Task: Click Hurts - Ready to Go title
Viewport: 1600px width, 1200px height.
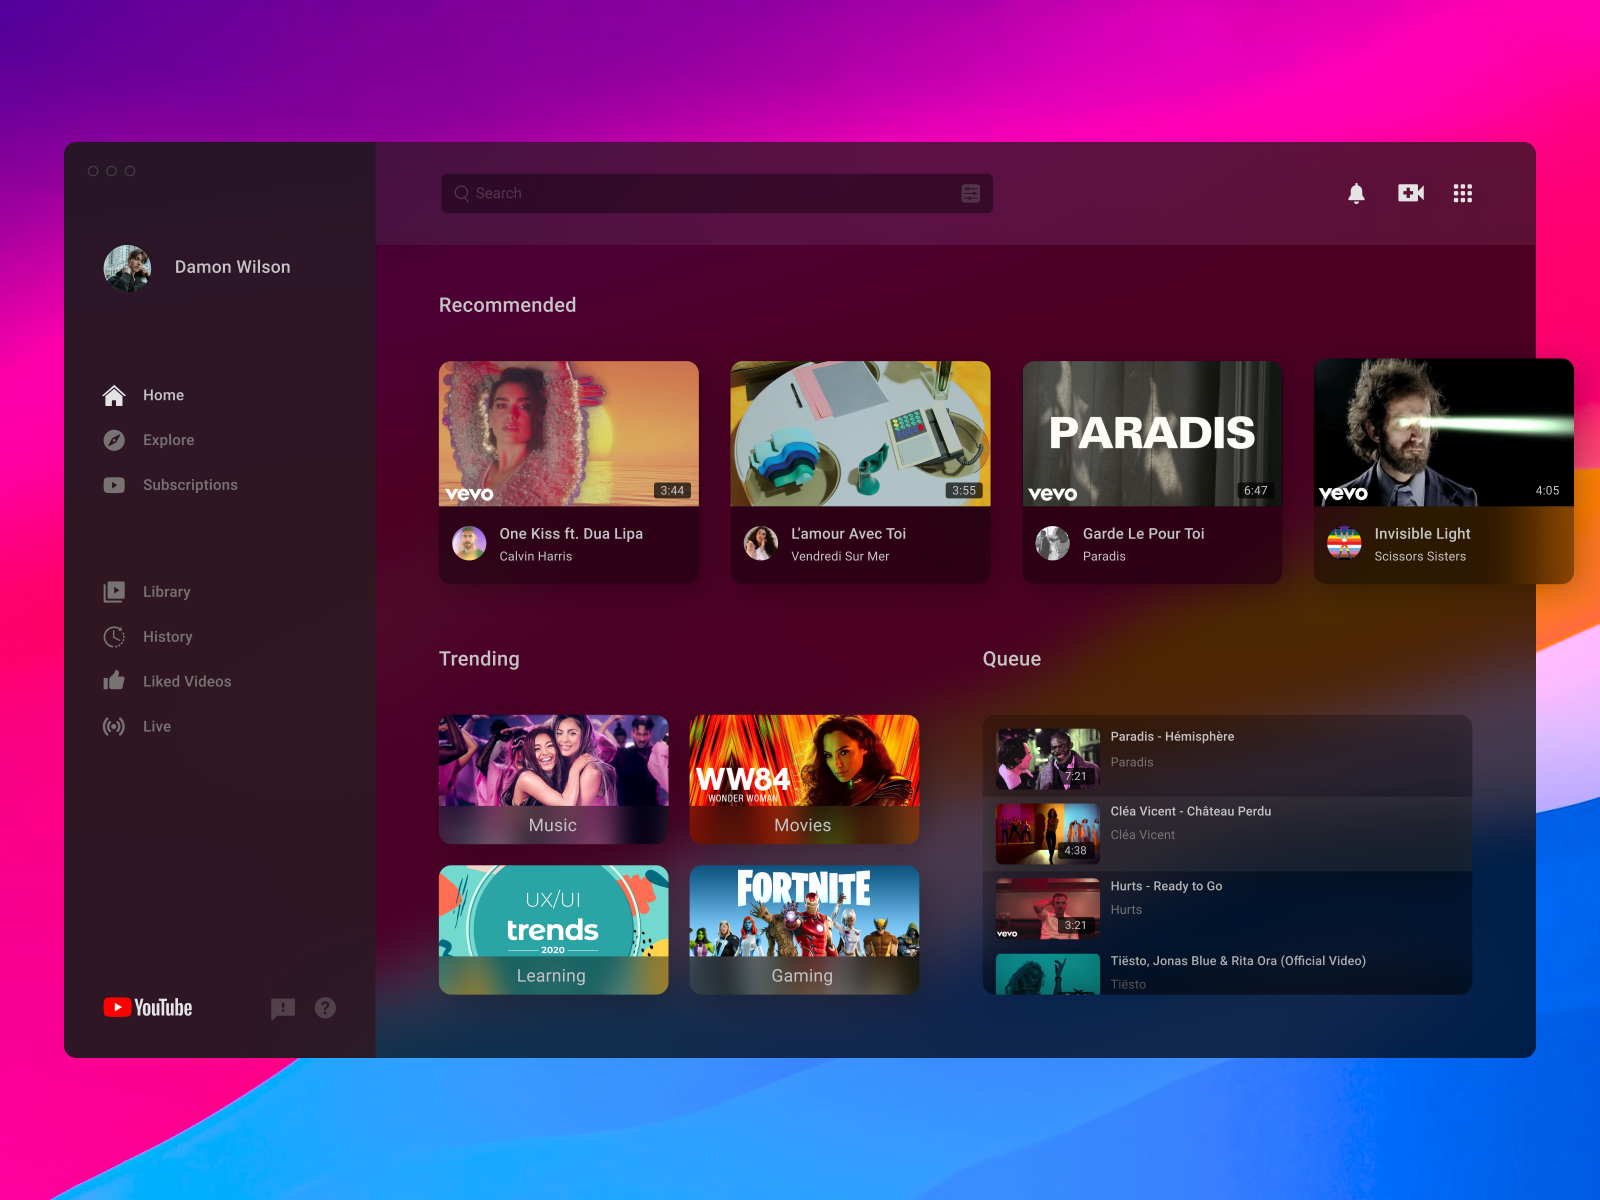Action: click(x=1166, y=886)
